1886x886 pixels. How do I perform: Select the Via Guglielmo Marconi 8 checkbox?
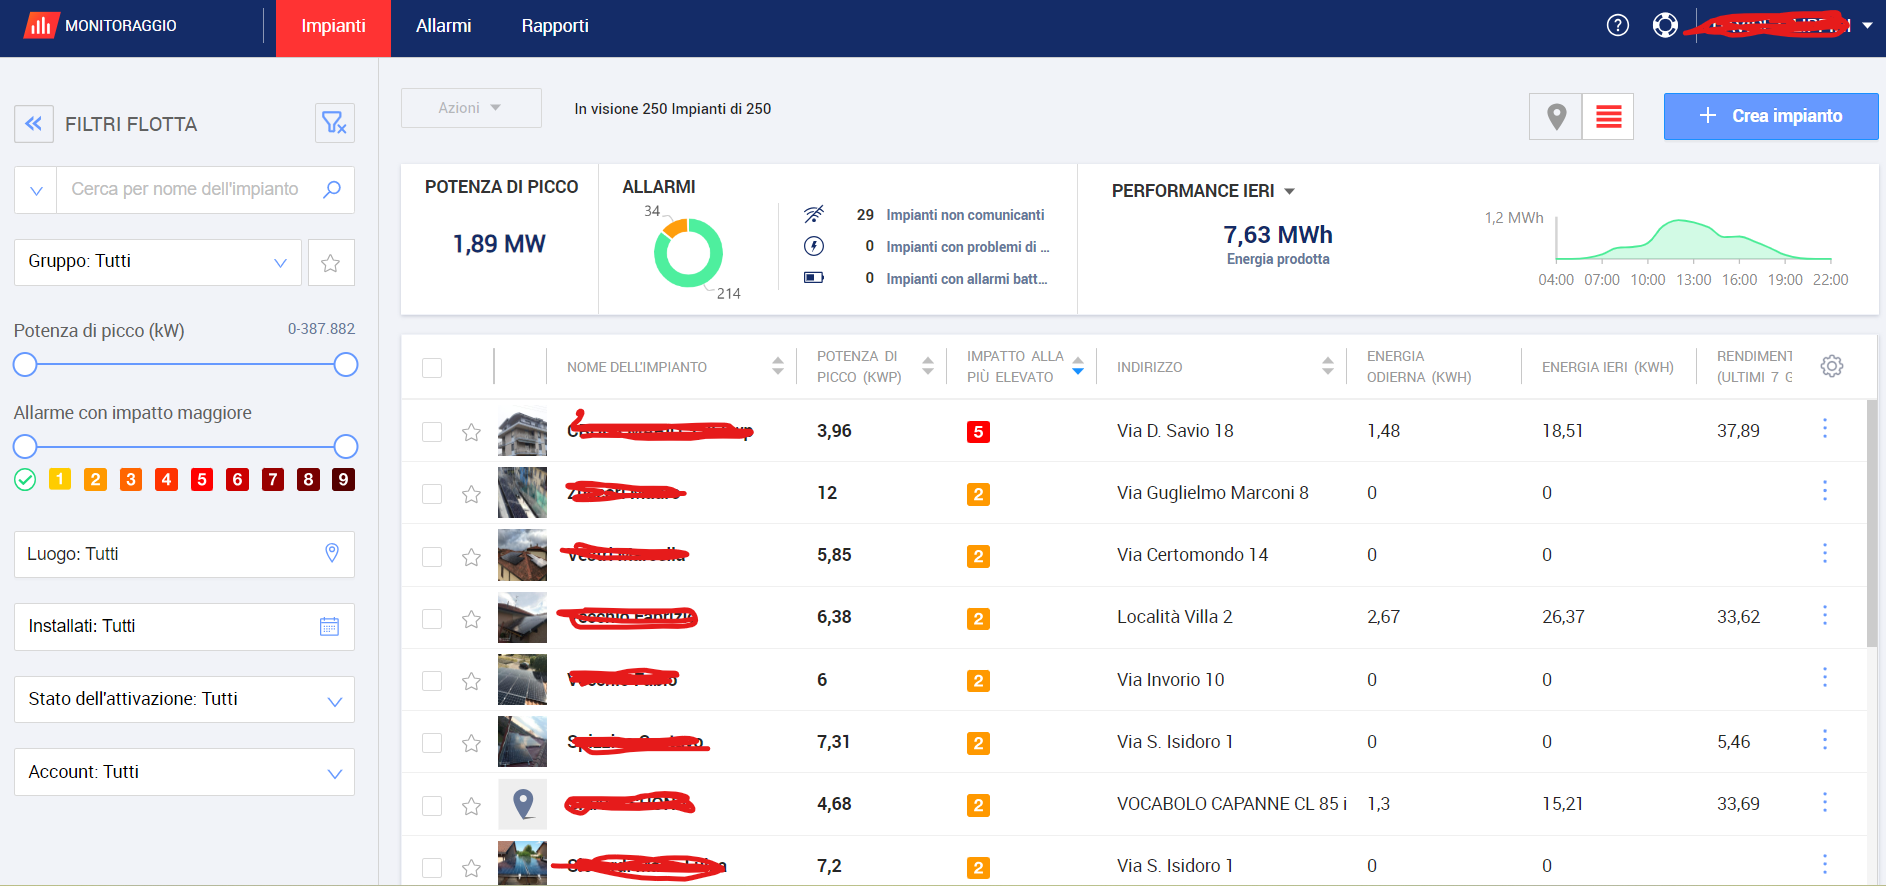coord(432,494)
